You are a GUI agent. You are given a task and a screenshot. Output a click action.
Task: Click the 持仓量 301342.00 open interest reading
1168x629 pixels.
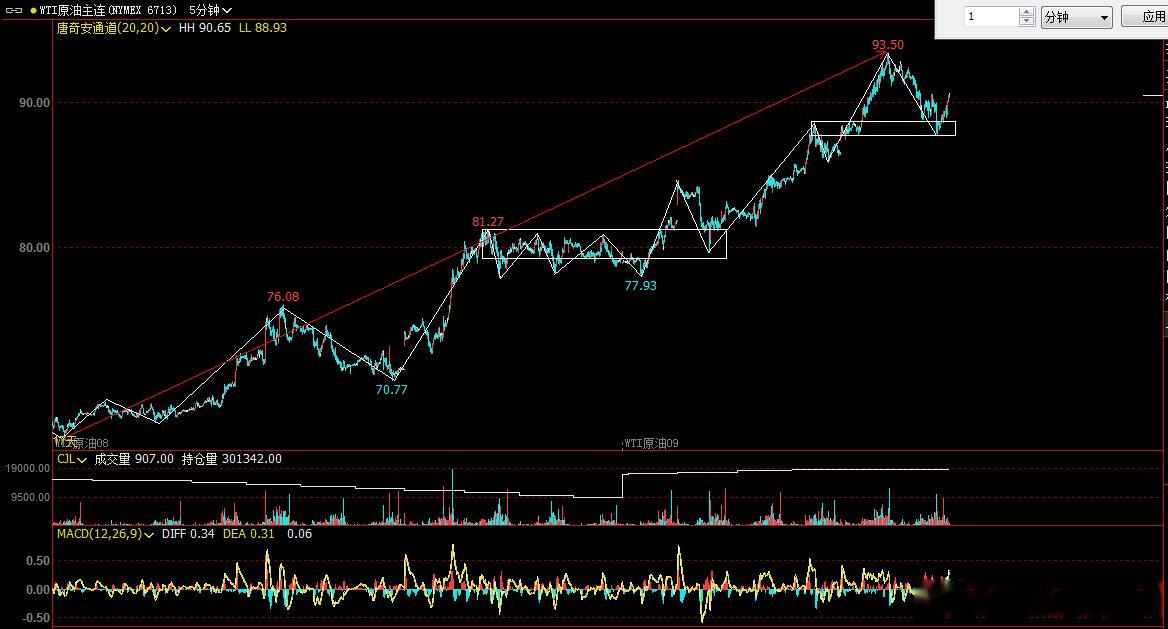[x=232, y=459]
